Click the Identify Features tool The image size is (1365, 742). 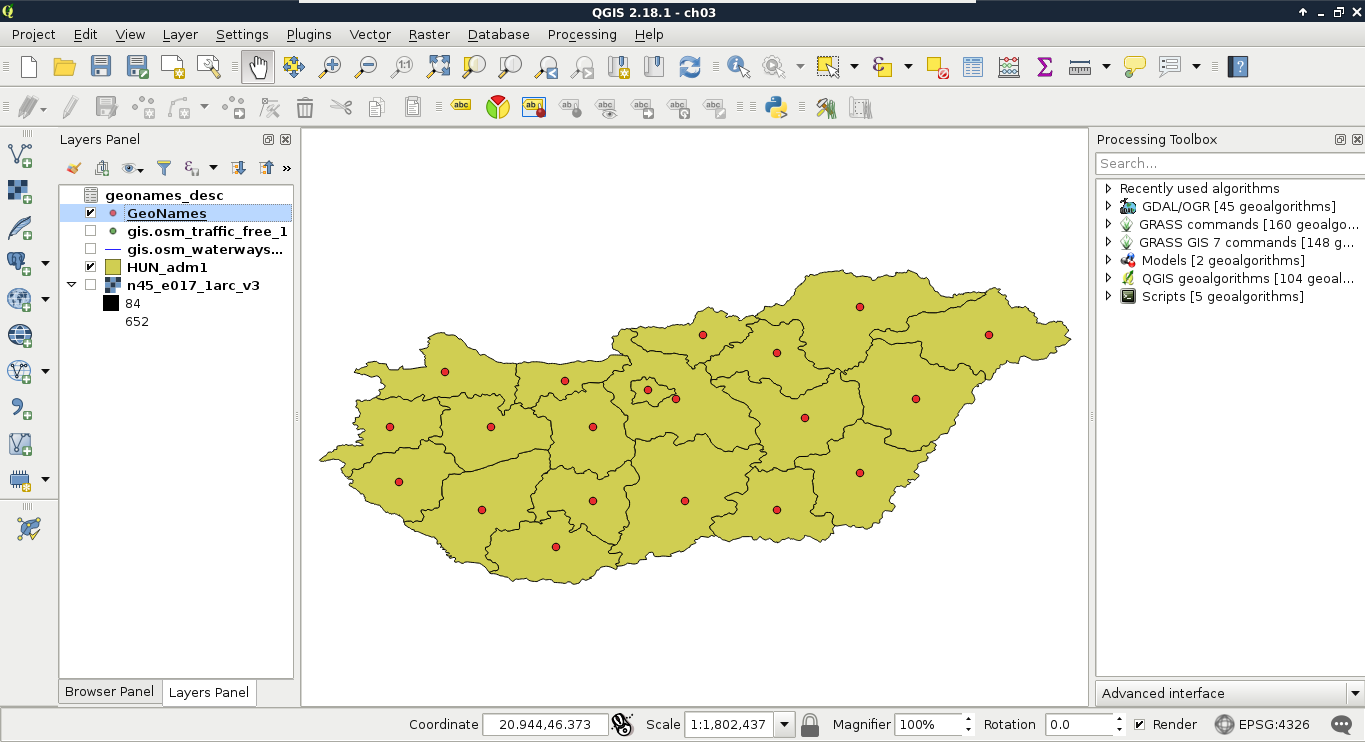click(x=738, y=67)
